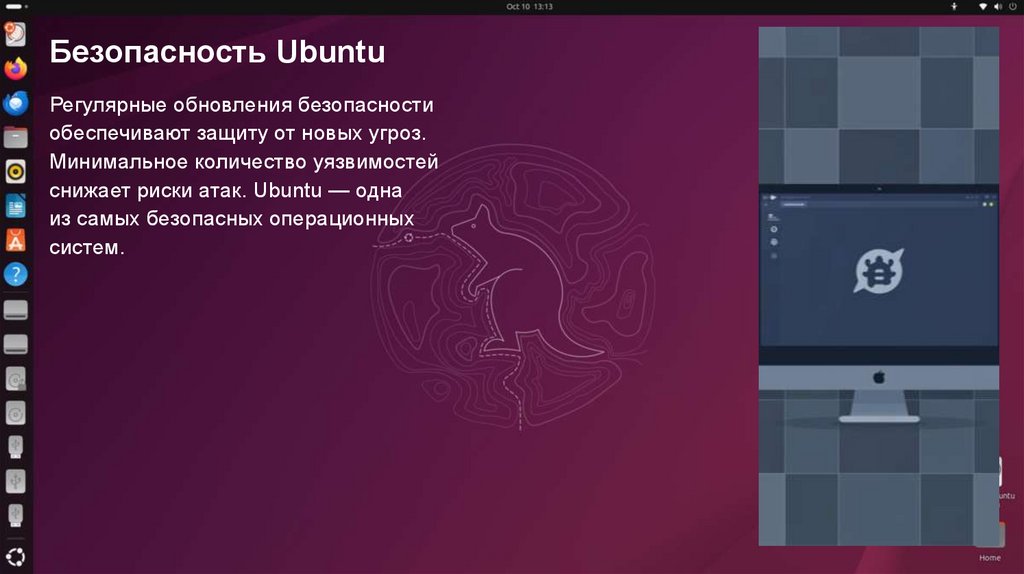Launch Rhythmbox music player
Image resolution: width=1024 pixels, height=574 pixels.
16,172
